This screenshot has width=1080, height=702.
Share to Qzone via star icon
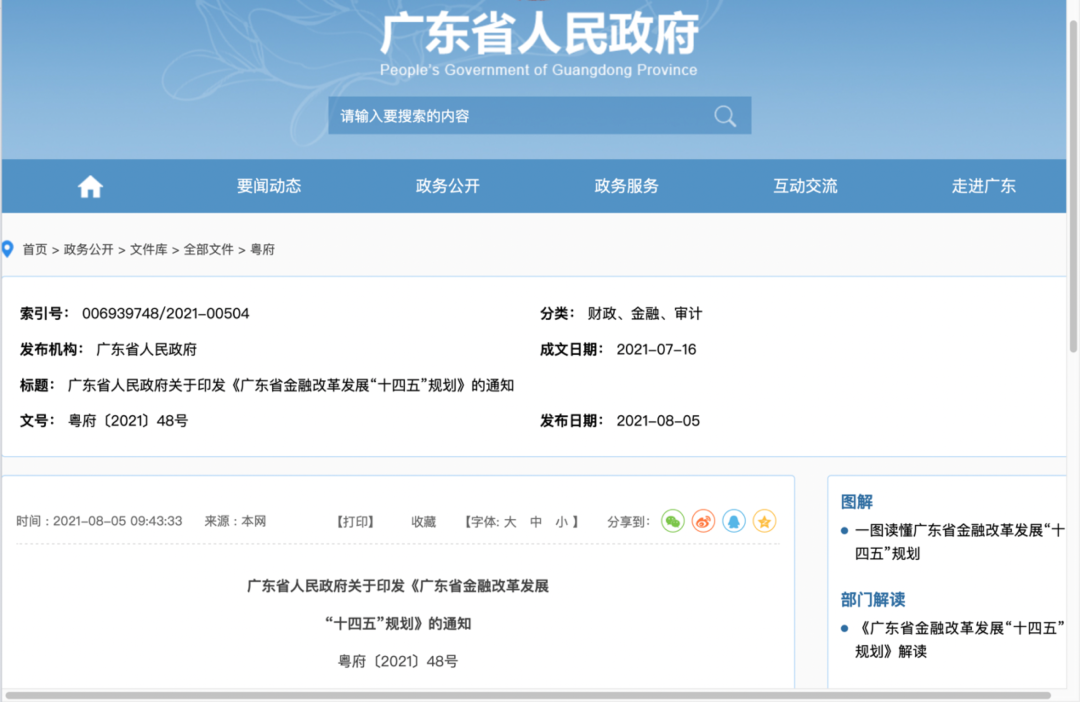tap(764, 521)
